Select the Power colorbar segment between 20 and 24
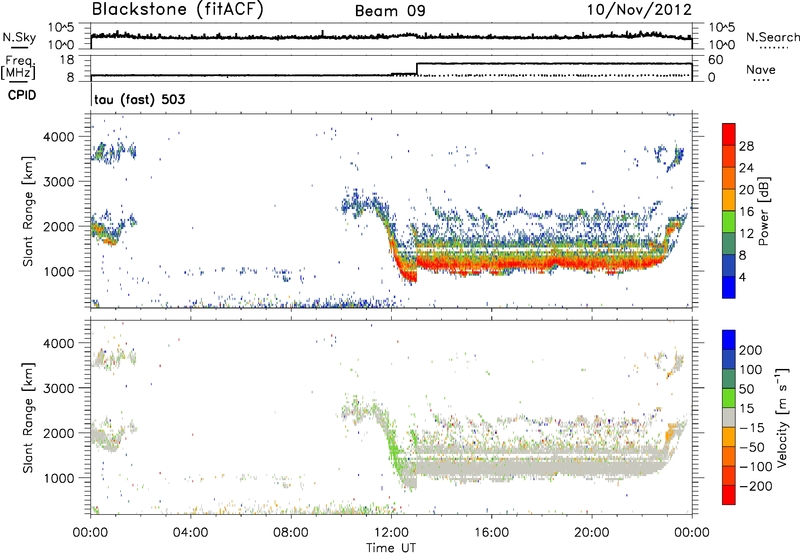This screenshot has width=800, height=554. [729, 178]
